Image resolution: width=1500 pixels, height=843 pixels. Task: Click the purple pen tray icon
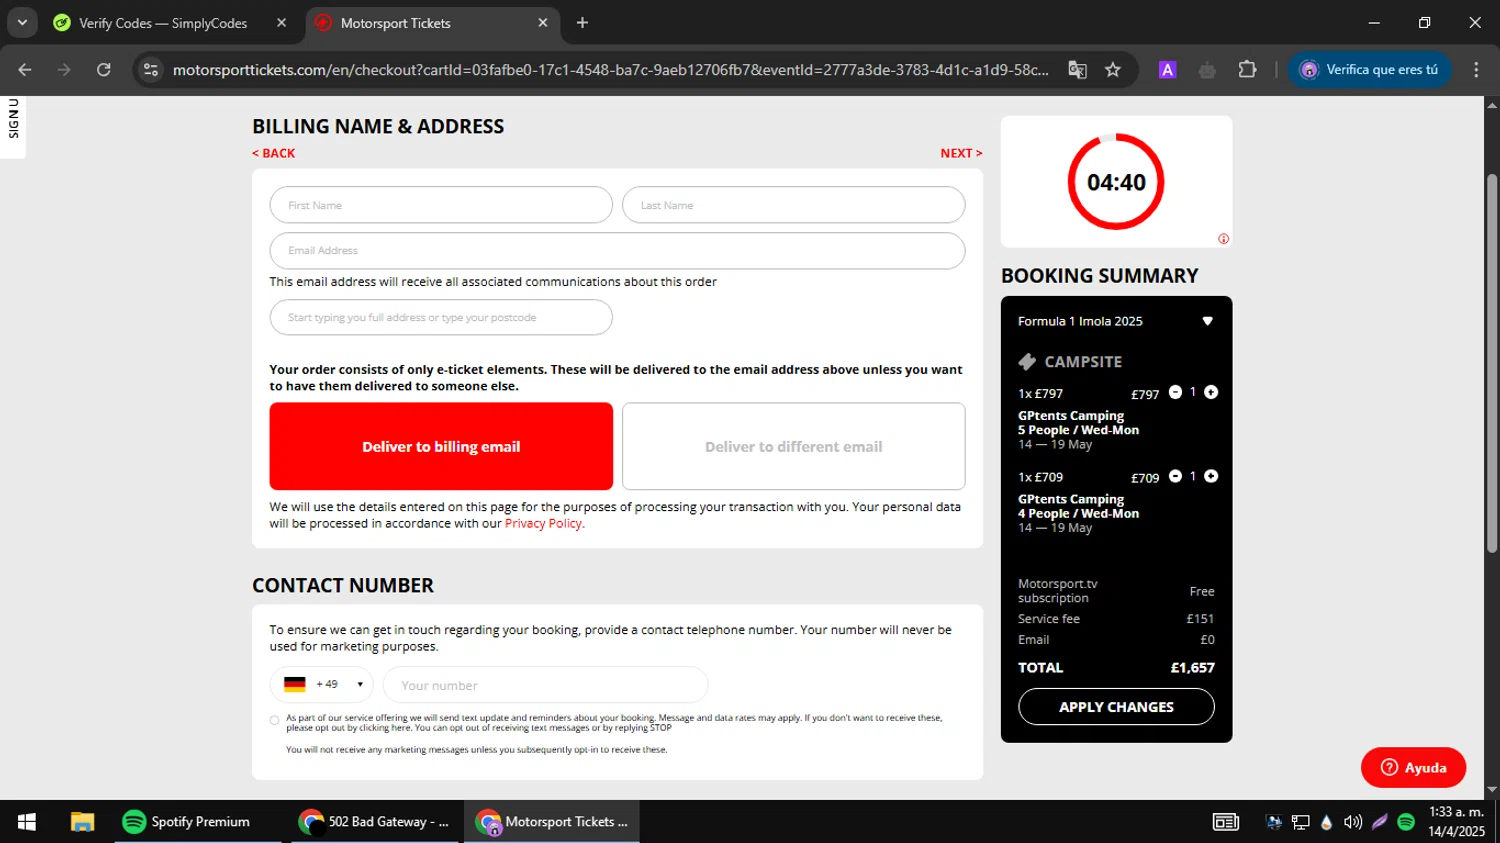point(1380,822)
